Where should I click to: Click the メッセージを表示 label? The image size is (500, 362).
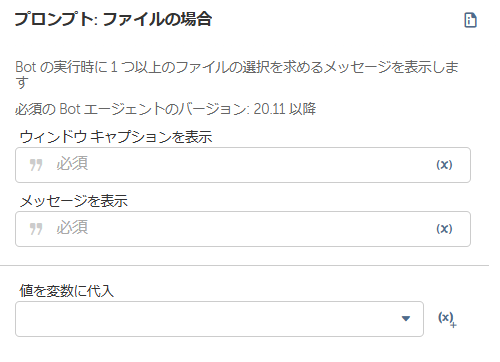point(74,201)
